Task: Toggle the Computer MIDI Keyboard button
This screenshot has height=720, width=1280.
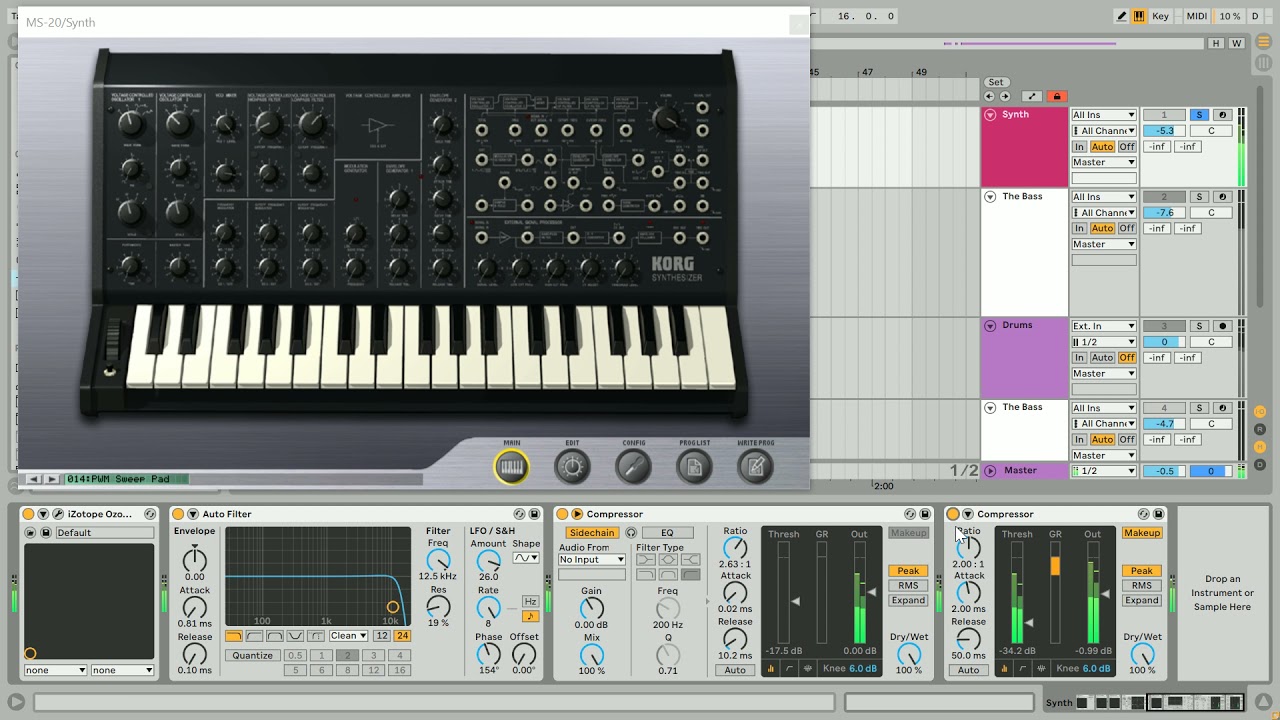Action: click(x=1139, y=16)
